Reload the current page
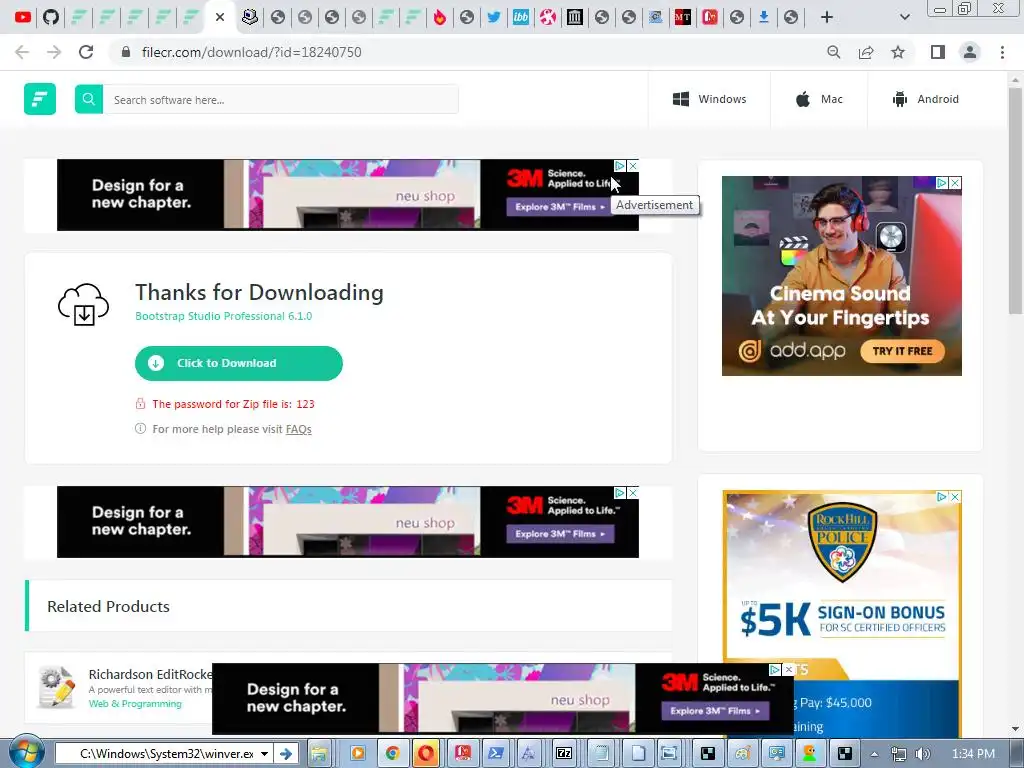 tap(86, 52)
